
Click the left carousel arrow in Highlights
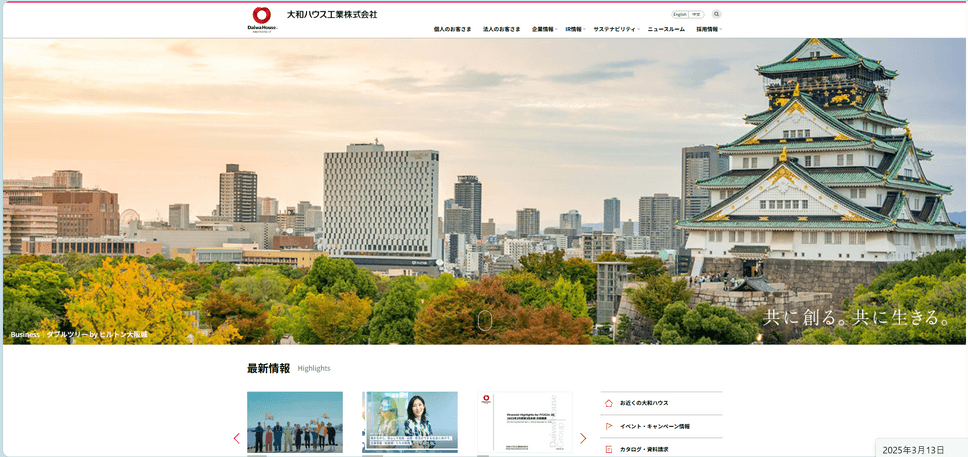(237, 438)
